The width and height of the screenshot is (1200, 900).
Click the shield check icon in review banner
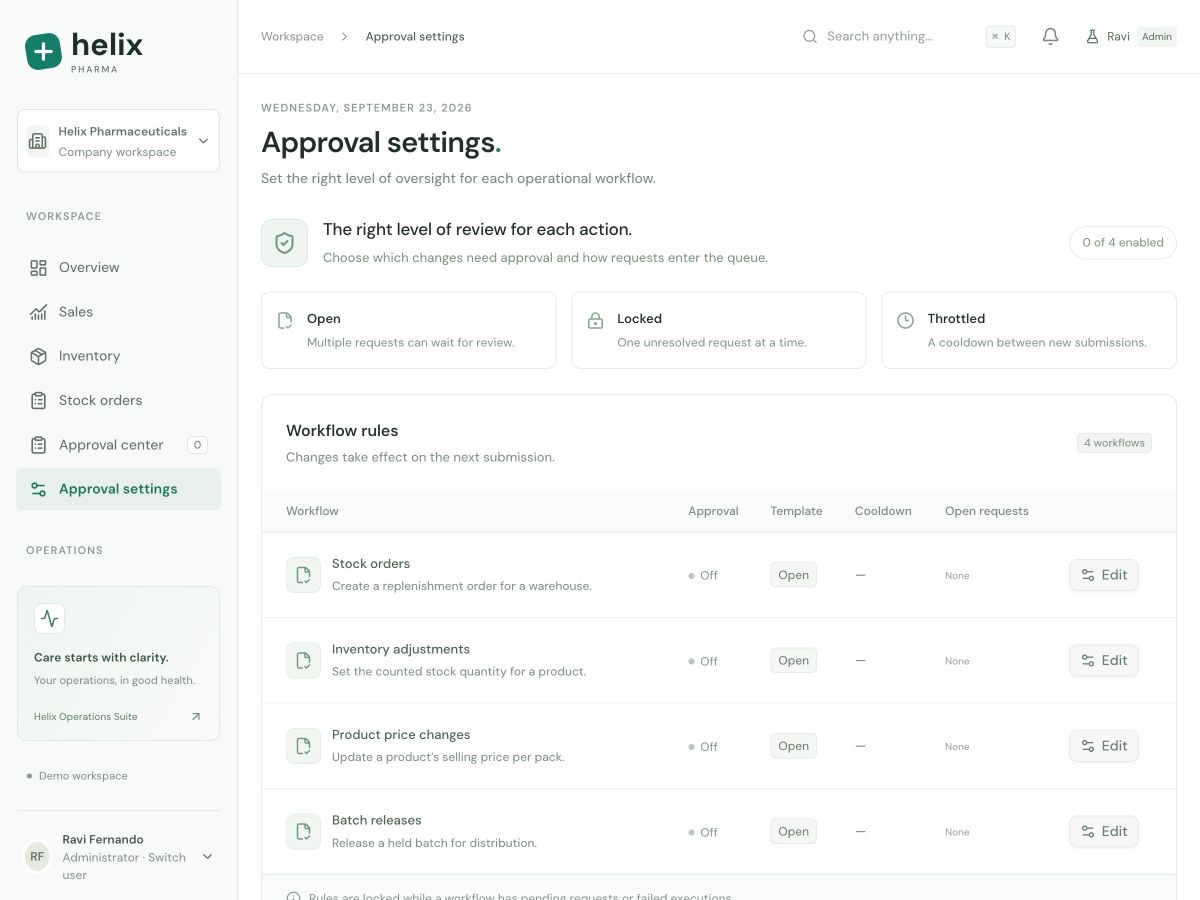point(284,243)
